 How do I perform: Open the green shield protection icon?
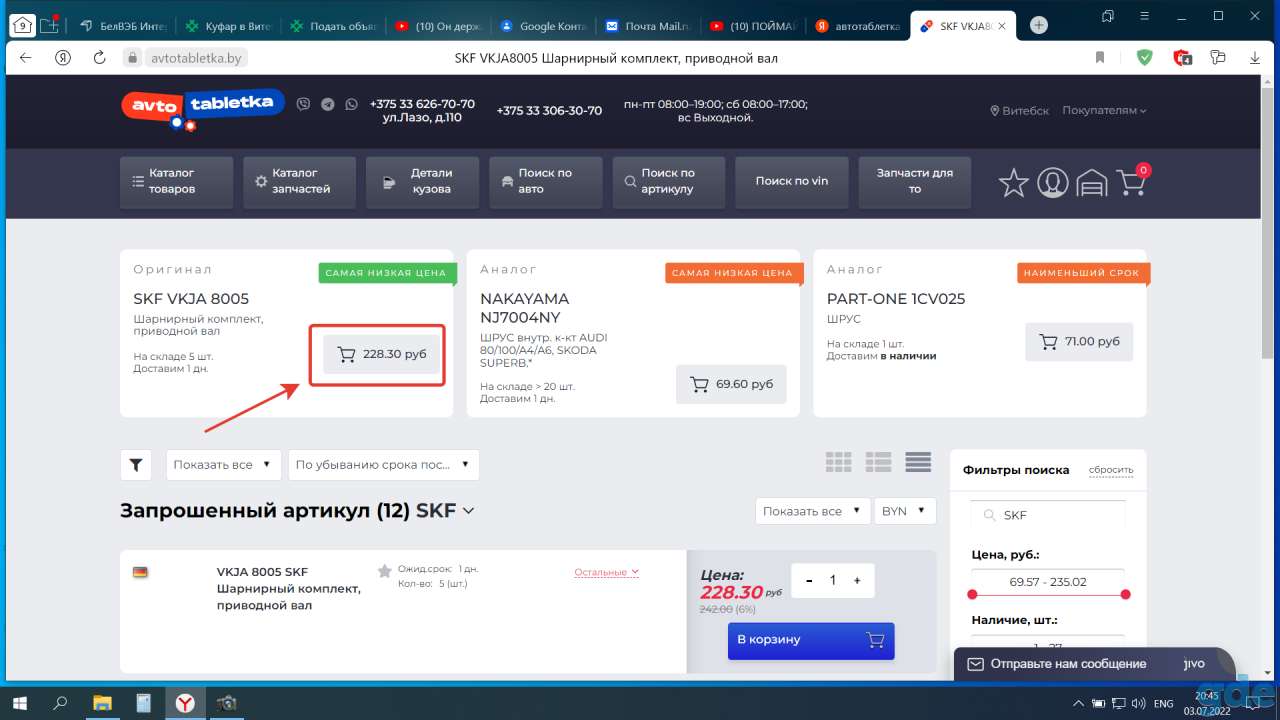[x=1144, y=58]
